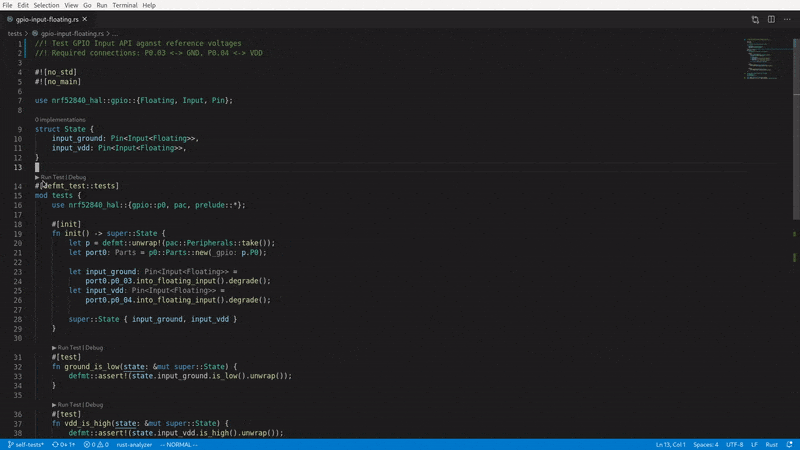Change end-of-line sequence via LF

[x=754, y=445]
